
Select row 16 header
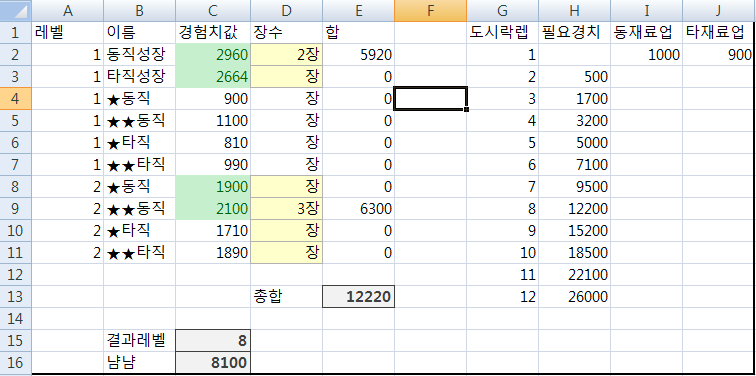[x=16, y=363]
